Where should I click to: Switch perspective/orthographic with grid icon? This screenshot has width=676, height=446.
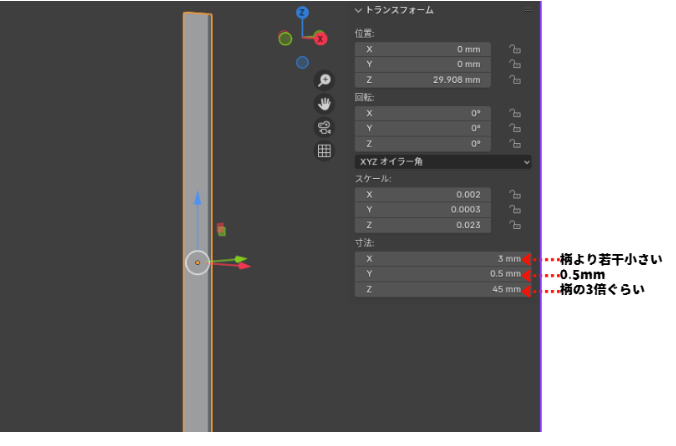[324, 151]
